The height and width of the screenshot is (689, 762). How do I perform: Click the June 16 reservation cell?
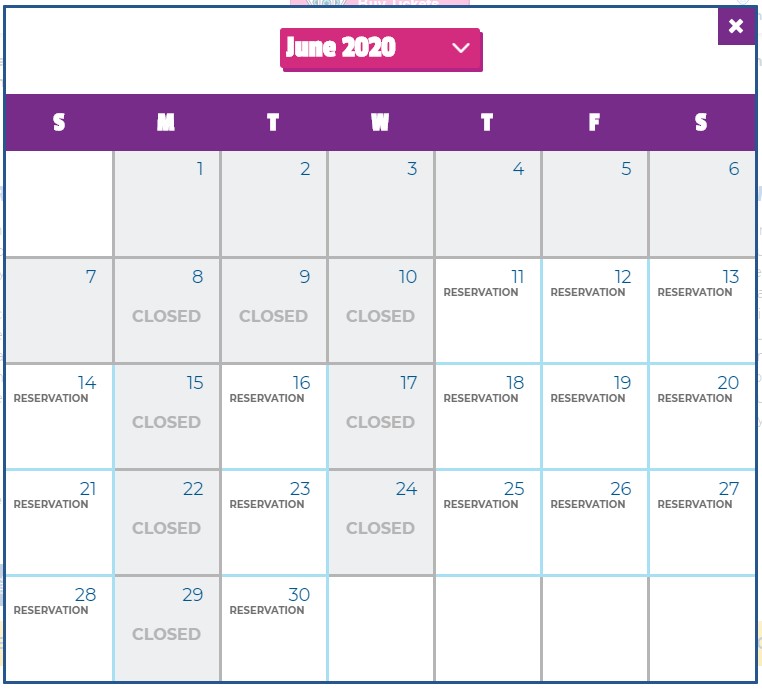point(274,416)
